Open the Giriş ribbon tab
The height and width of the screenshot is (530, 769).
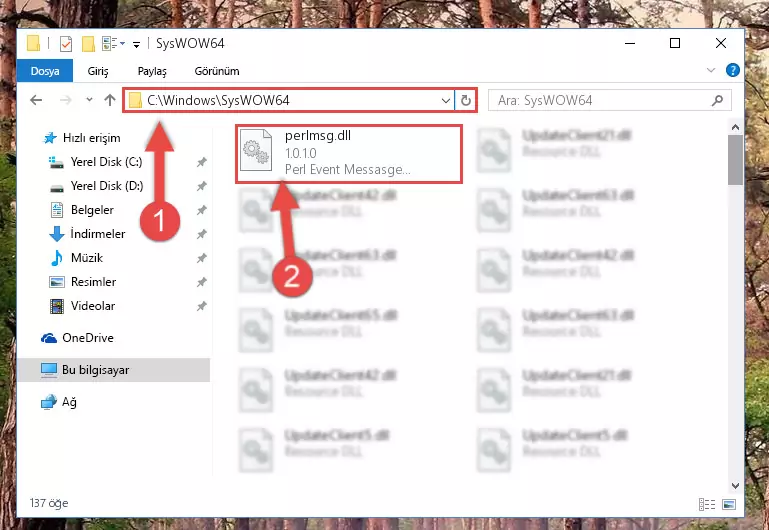point(98,71)
